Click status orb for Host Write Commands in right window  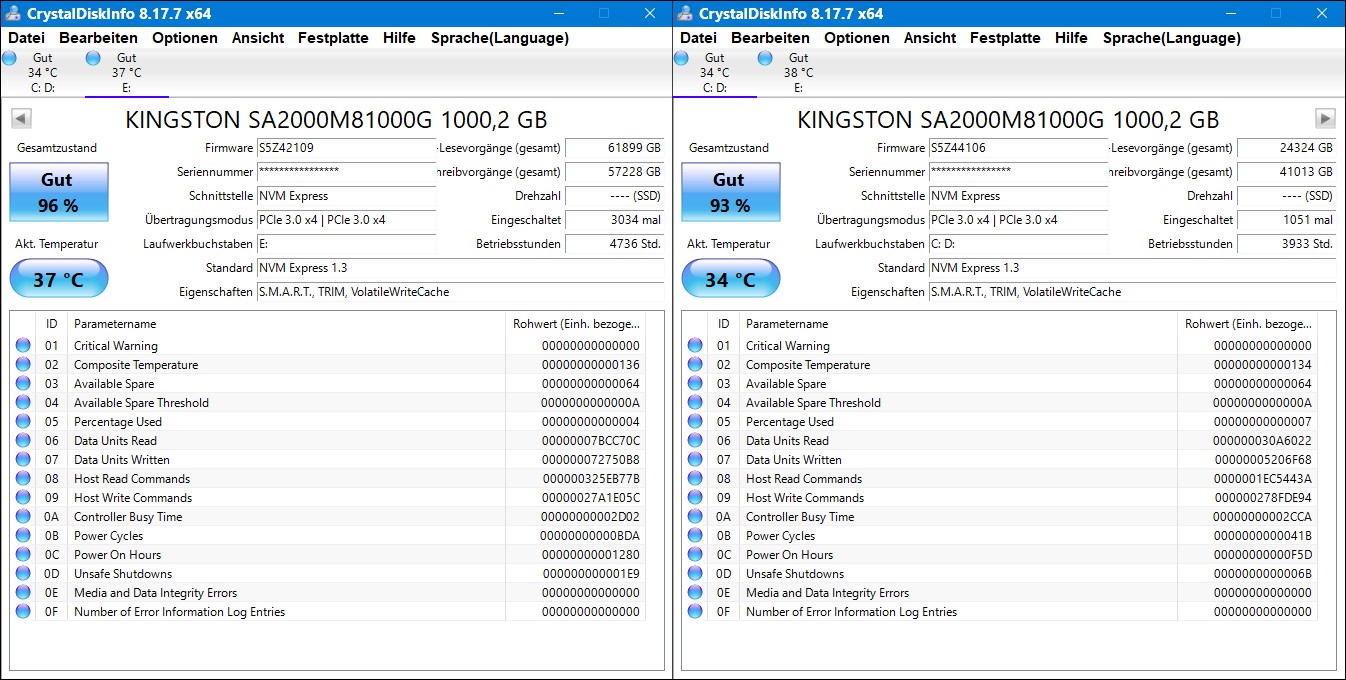pos(695,498)
